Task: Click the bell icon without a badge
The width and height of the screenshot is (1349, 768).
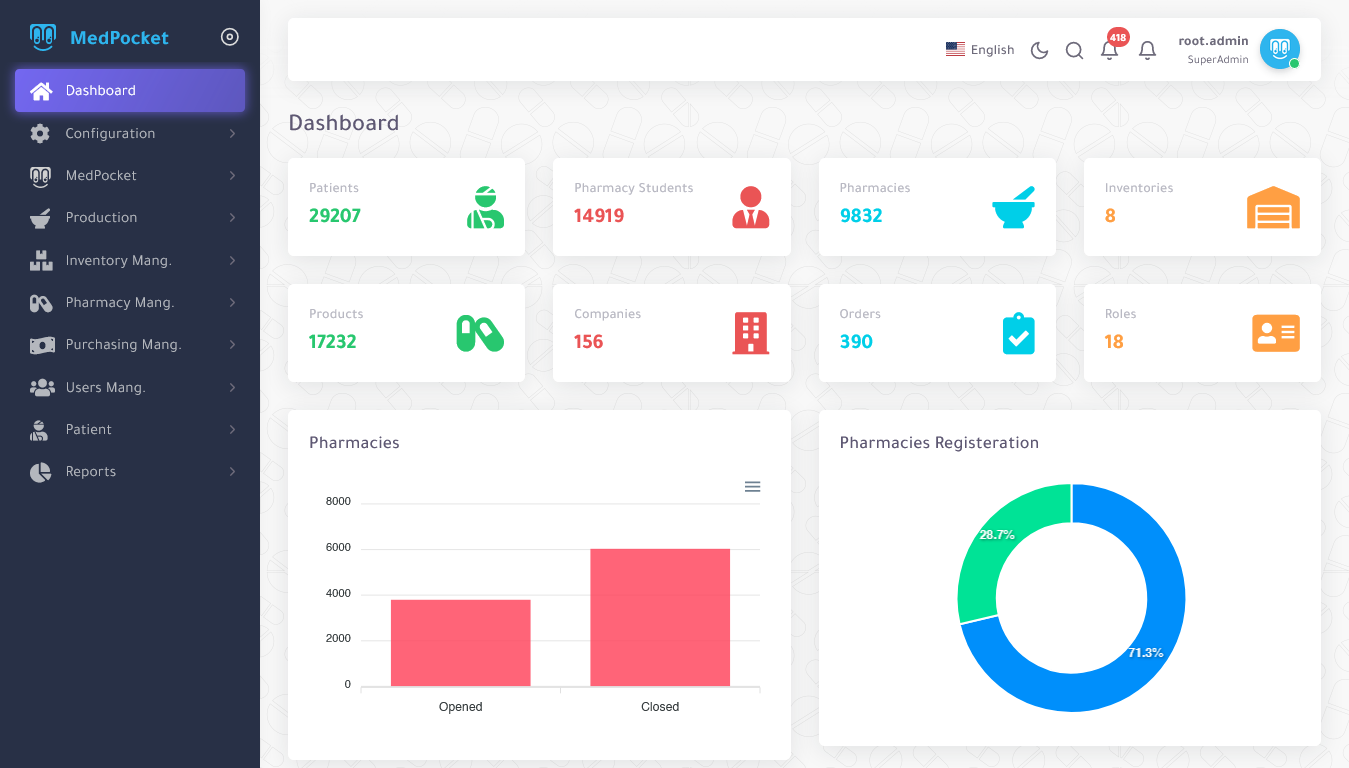Action: coord(1147,50)
